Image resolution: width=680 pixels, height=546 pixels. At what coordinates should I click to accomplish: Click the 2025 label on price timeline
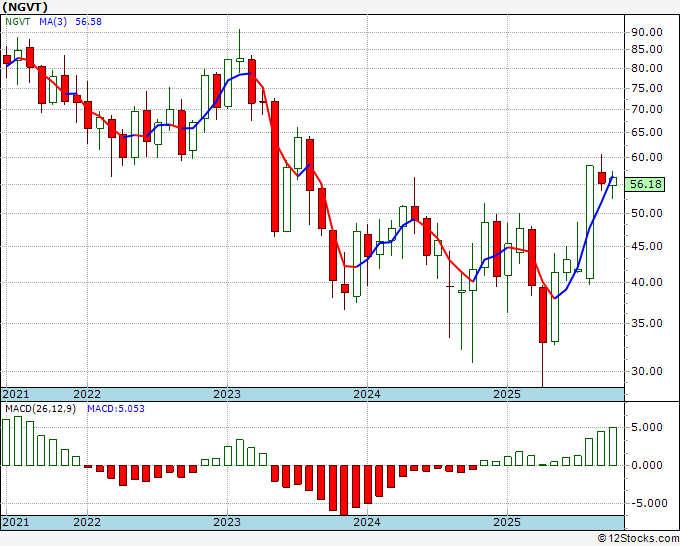click(x=507, y=394)
